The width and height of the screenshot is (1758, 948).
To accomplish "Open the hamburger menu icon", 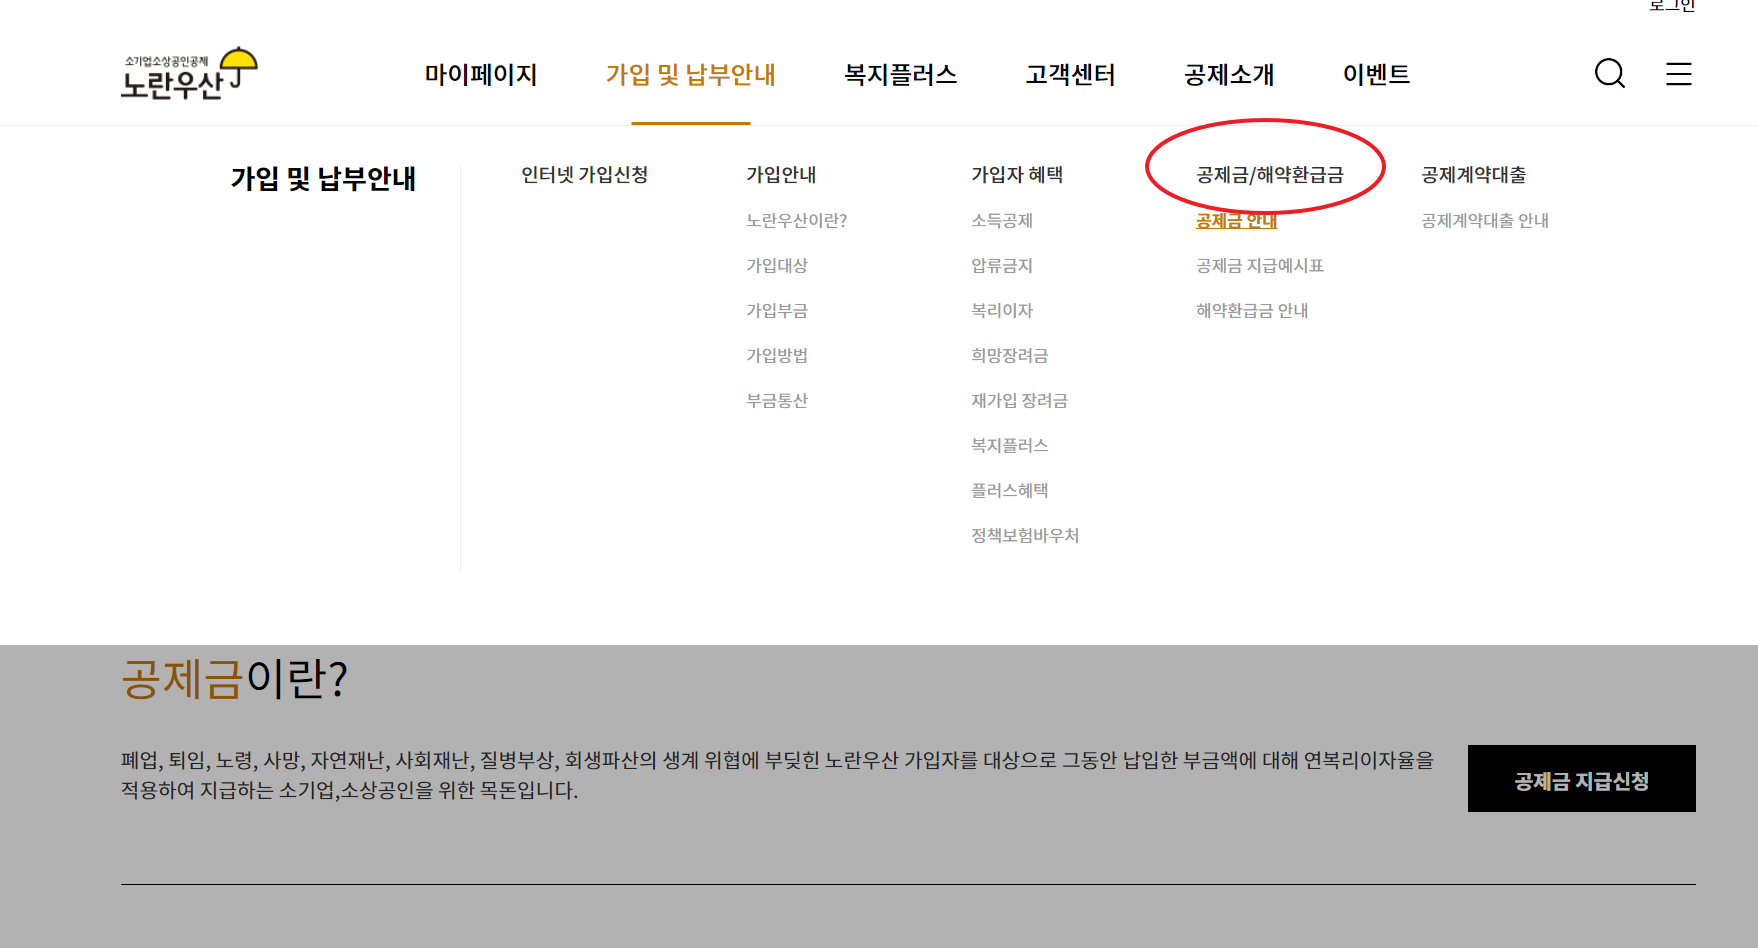I will [1678, 73].
